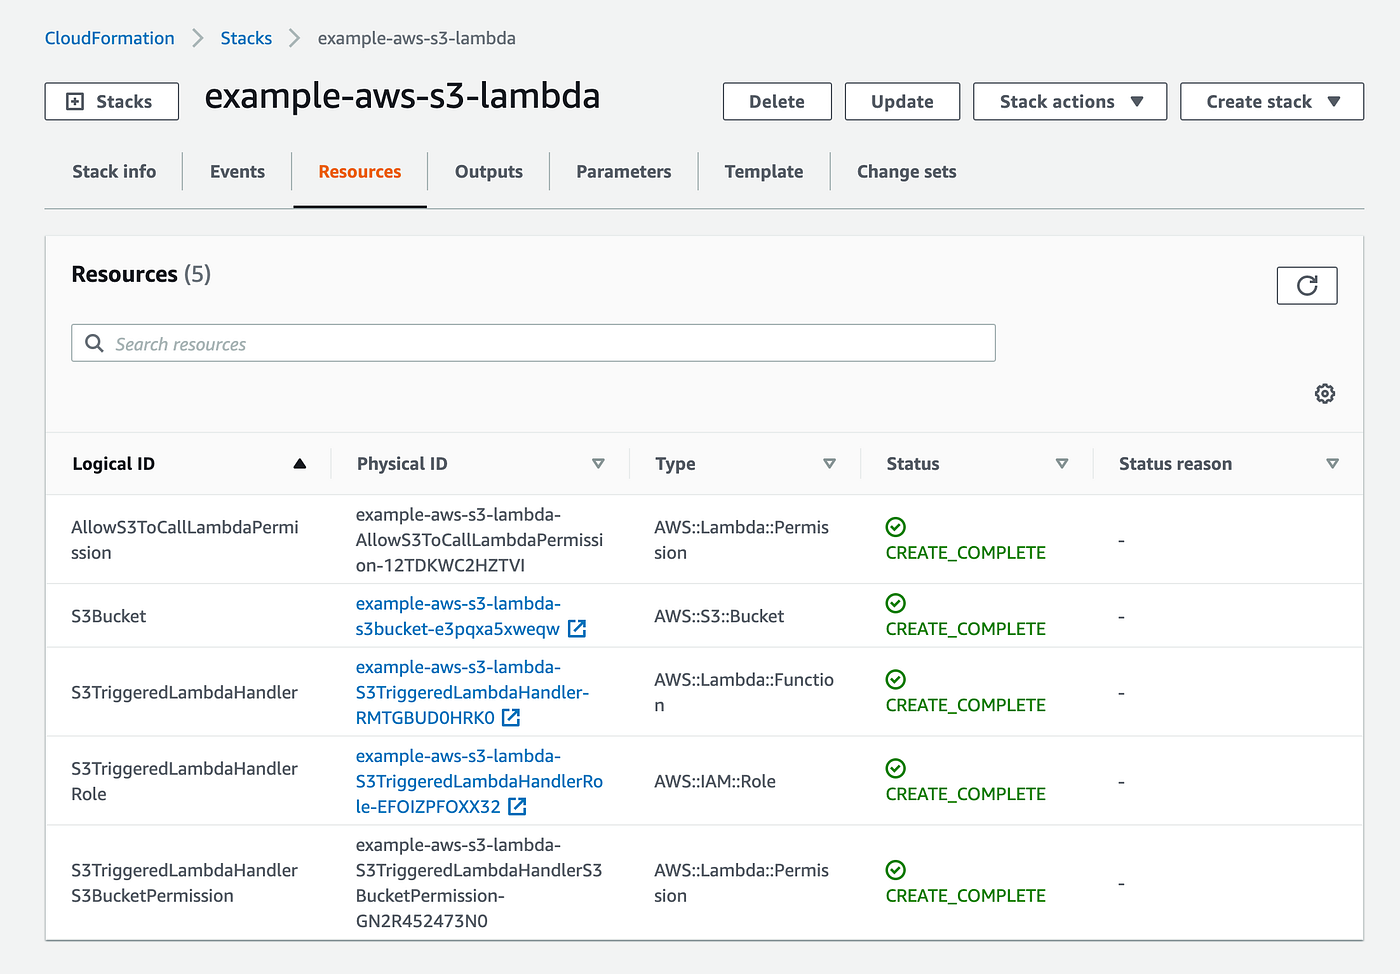Viewport: 1400px width, 974px height.
Task: Click physical ID ending 12TDKWC2HZTVI
Action: pos(479,540)
